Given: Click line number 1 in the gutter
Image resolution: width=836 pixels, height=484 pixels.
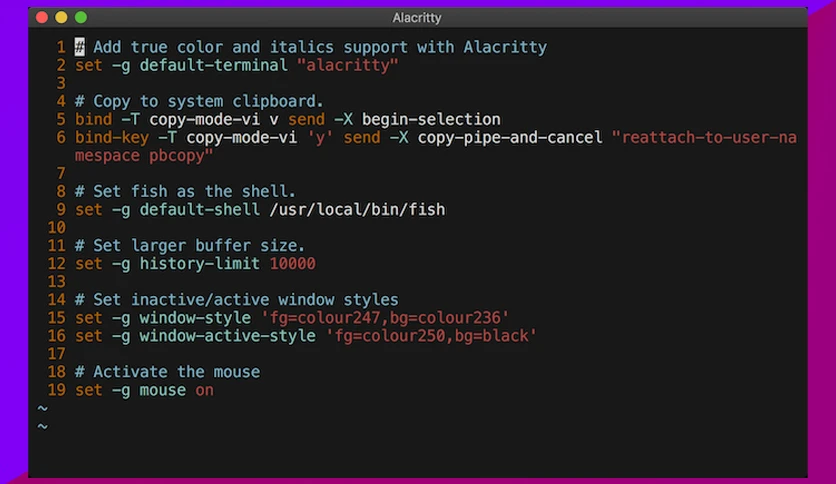Looking at the screenshot, I should click(61, 47).
